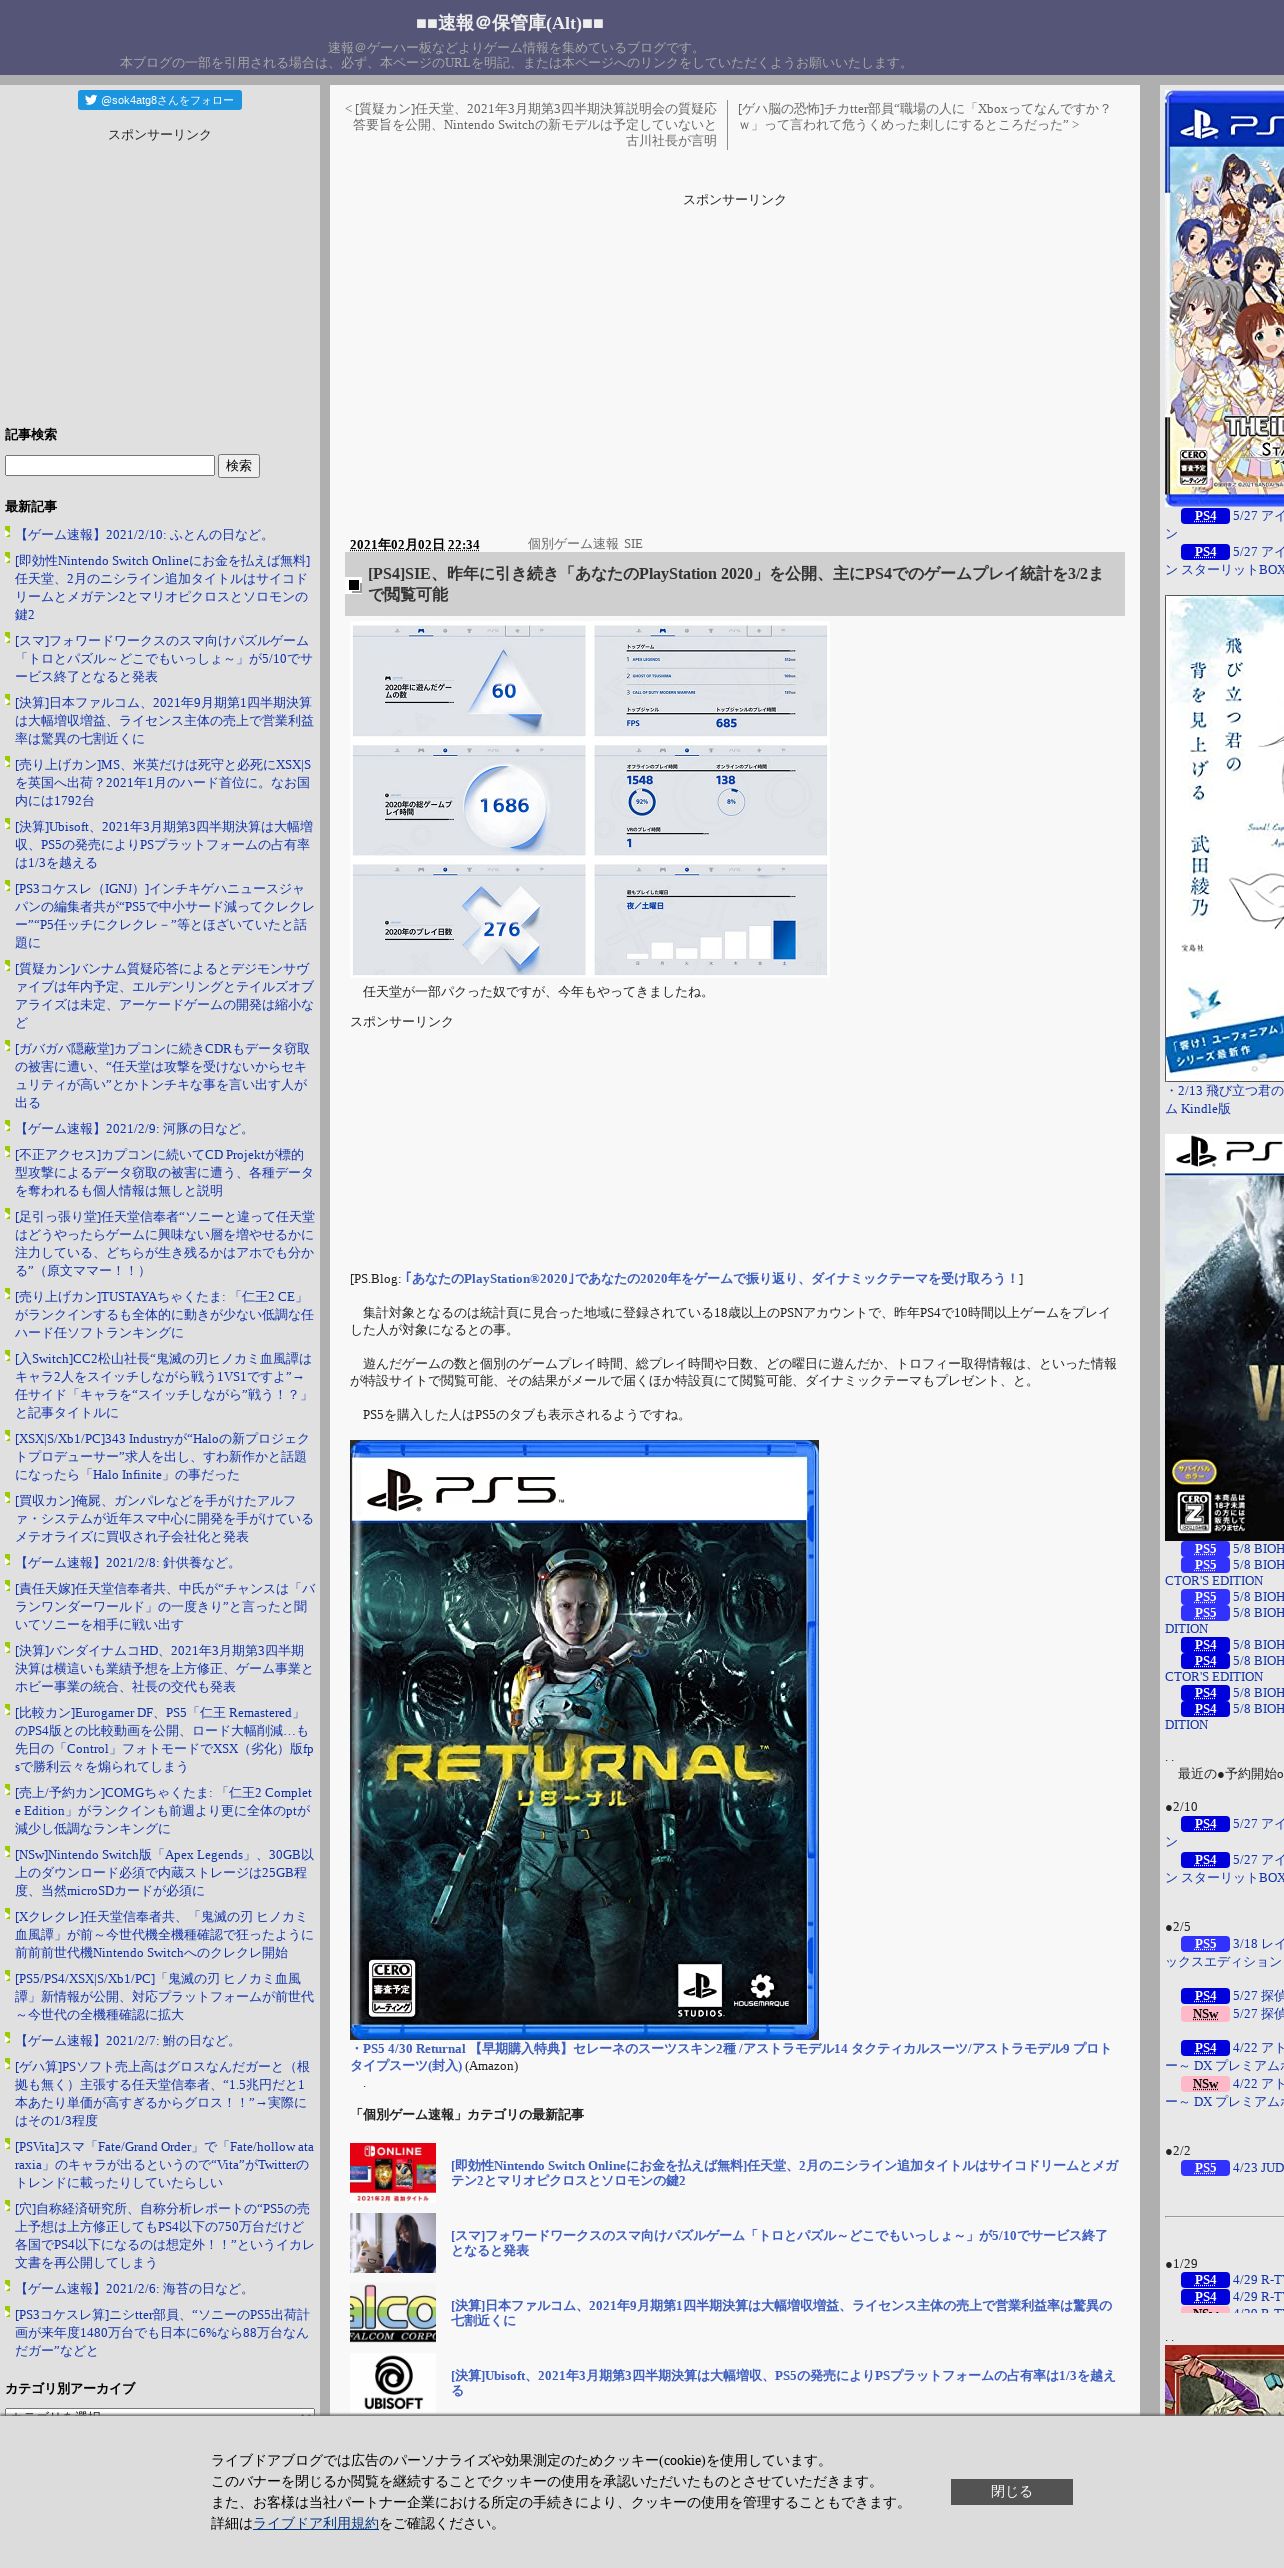Viewport: 1284px width, 2568px height.
Task: Open sidebar link about TUSTAYAちゃくたま 仁王2 CE
Action: (164, 1315)
